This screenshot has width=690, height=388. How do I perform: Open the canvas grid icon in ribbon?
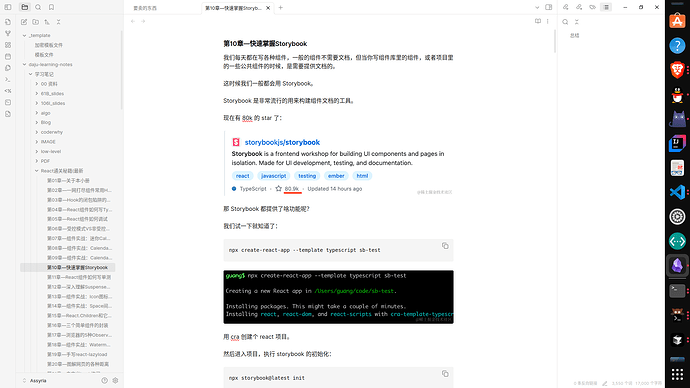(x=8, y=45)
